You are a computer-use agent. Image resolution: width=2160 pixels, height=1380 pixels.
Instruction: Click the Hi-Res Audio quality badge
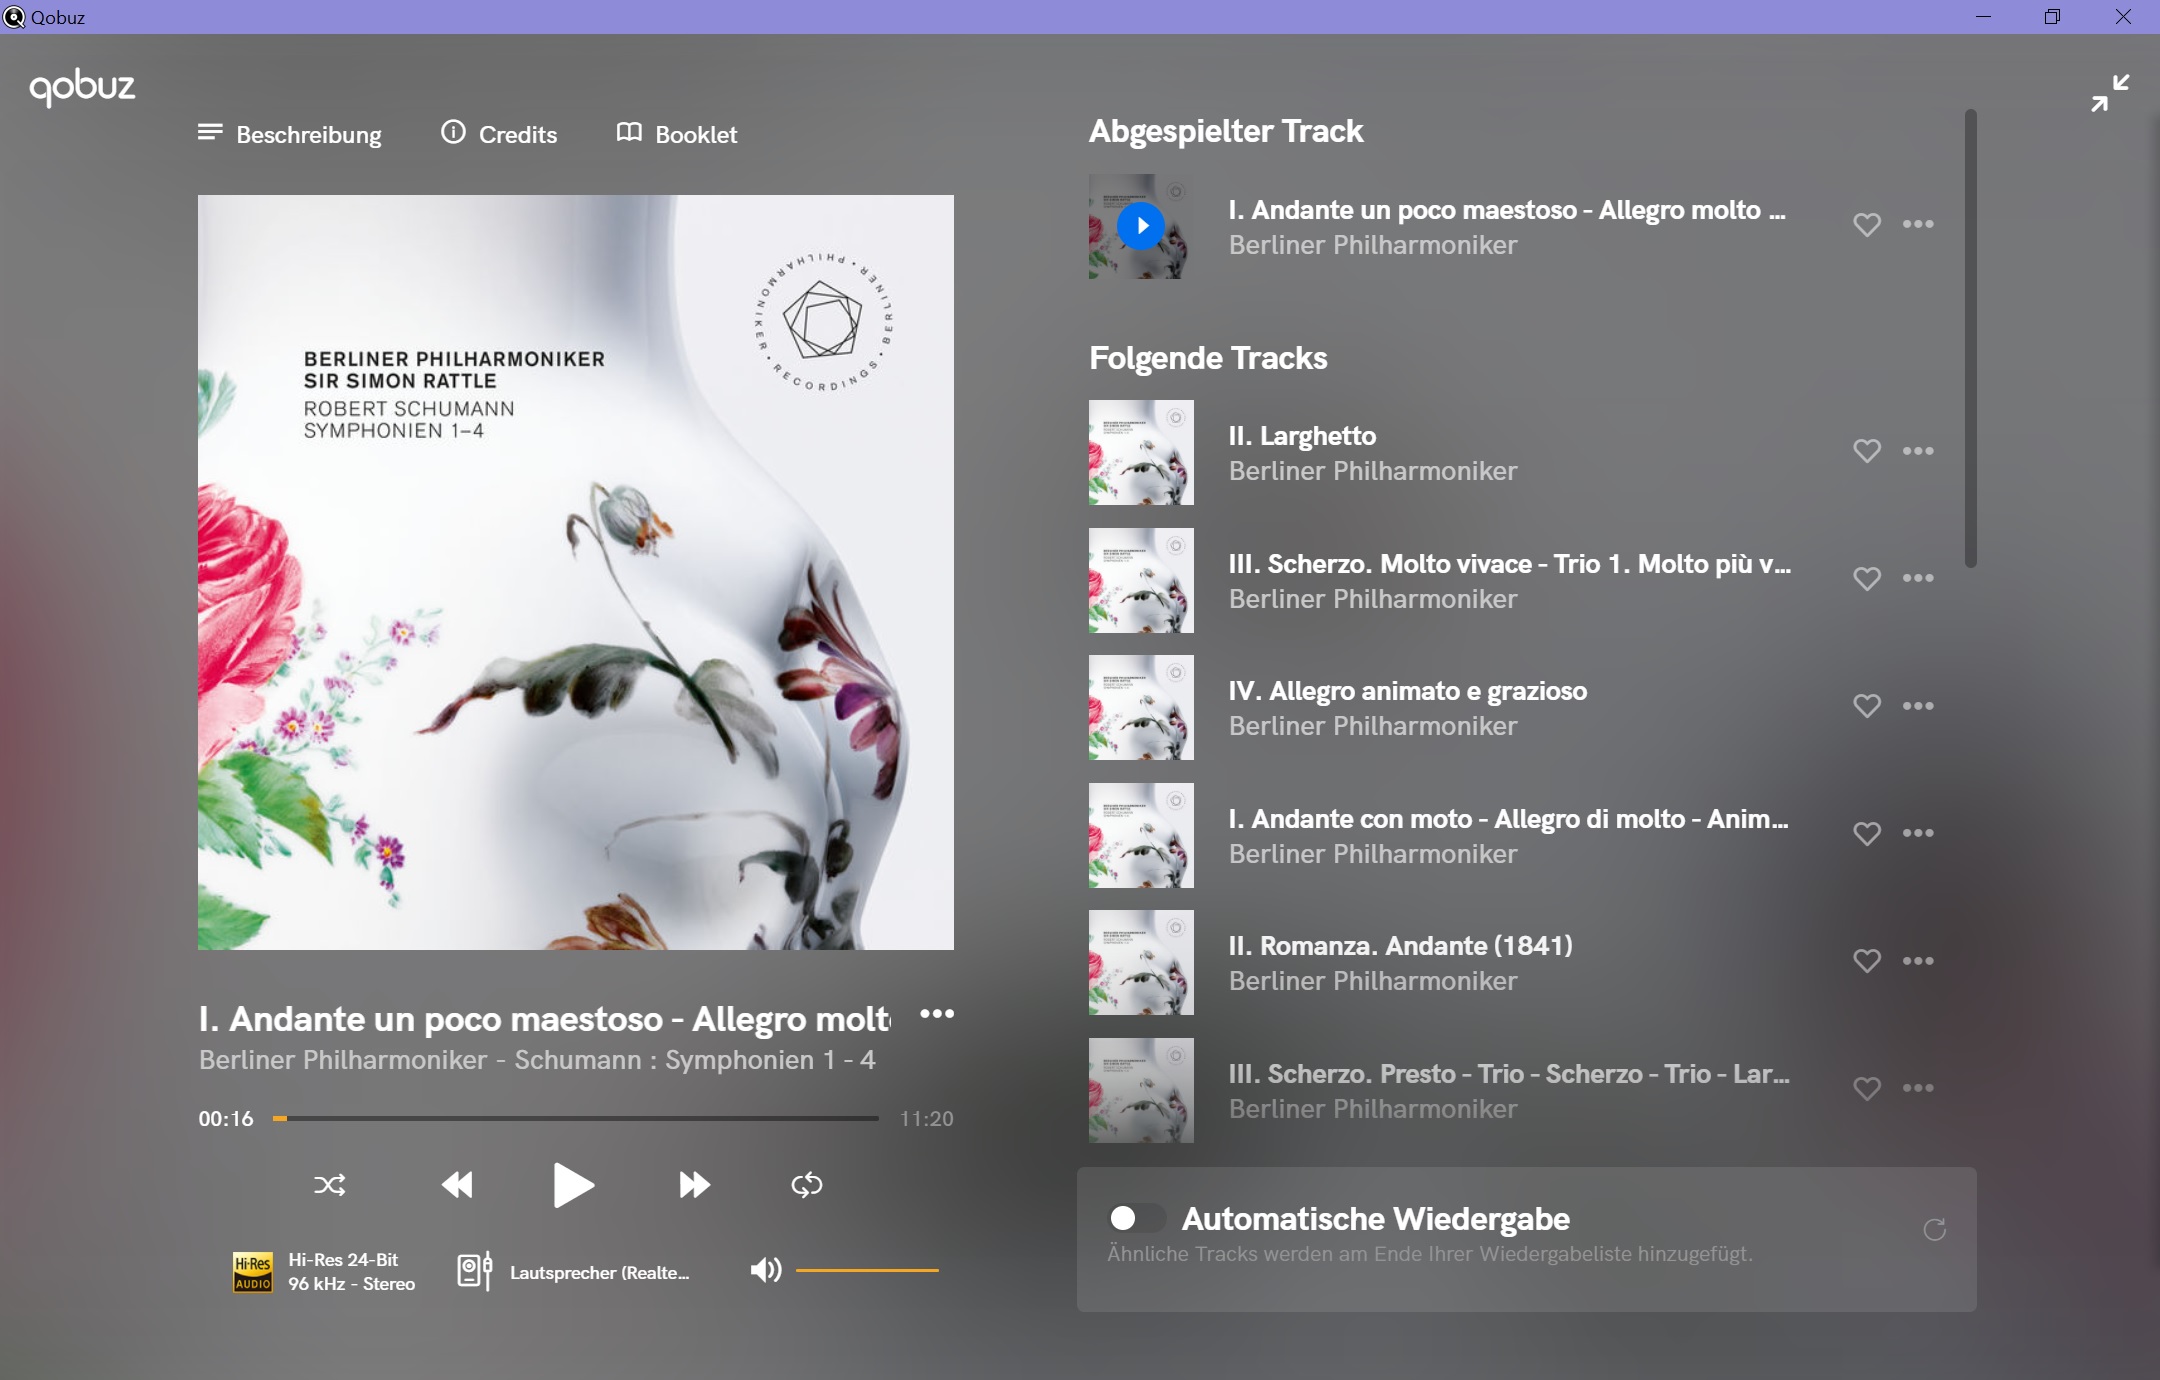(252, 1272)
